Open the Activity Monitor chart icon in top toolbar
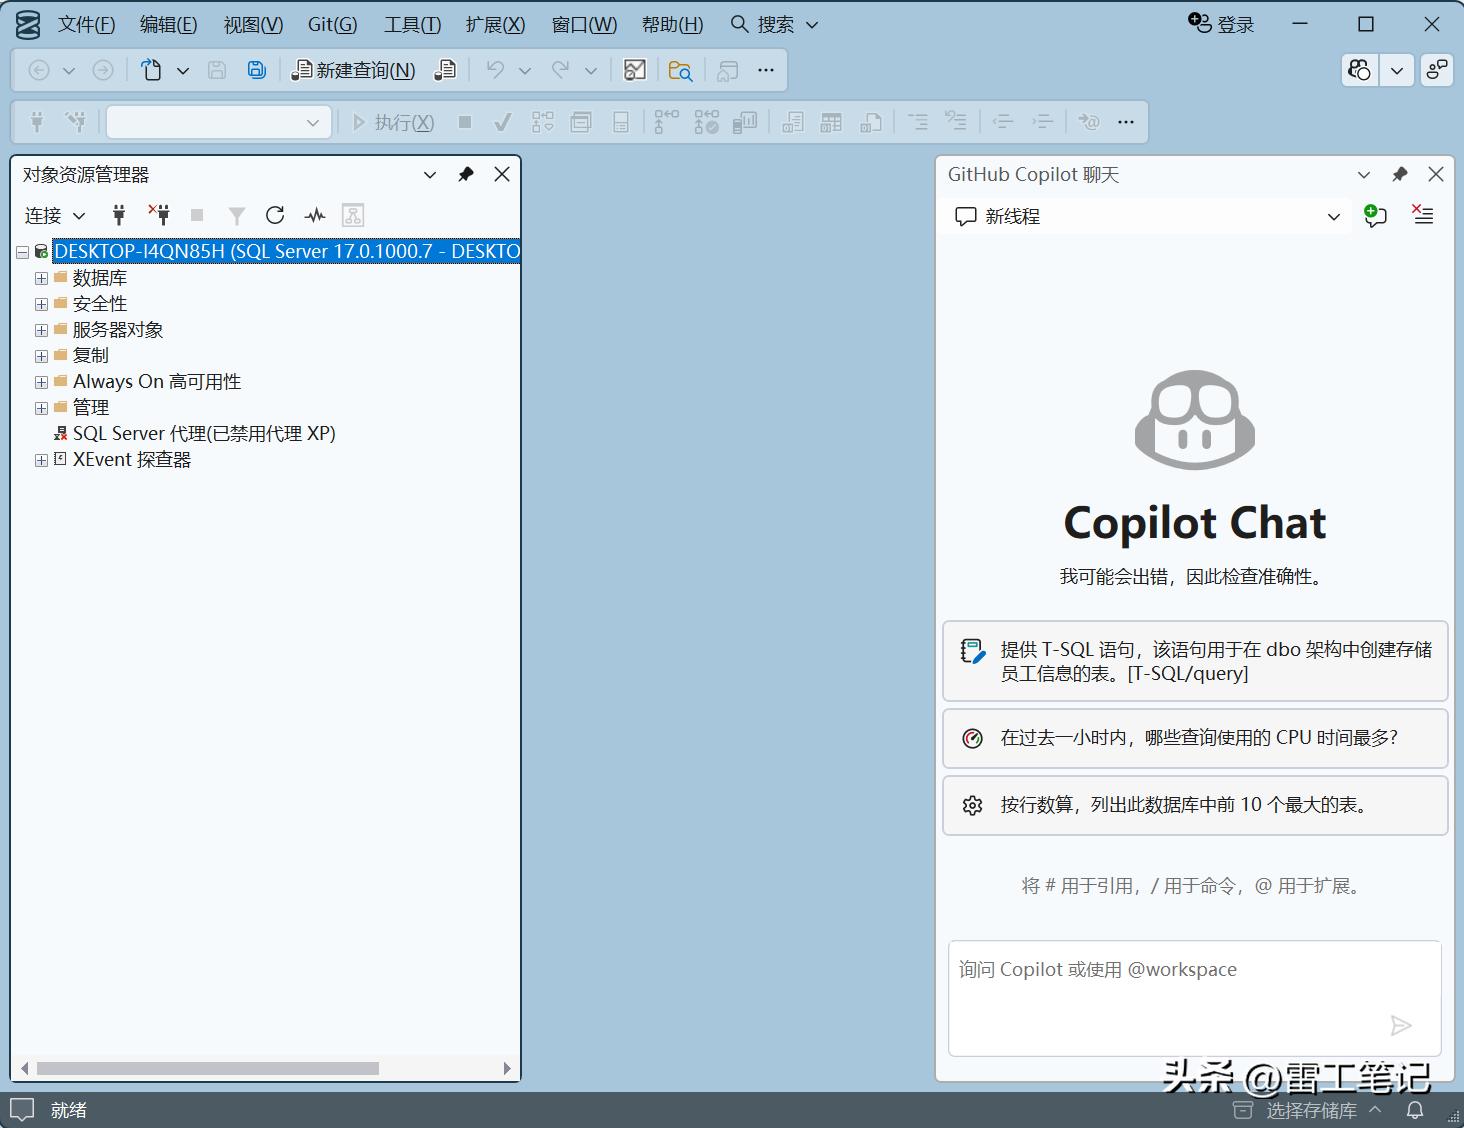 pyautogui.click(x=635, y=70)
